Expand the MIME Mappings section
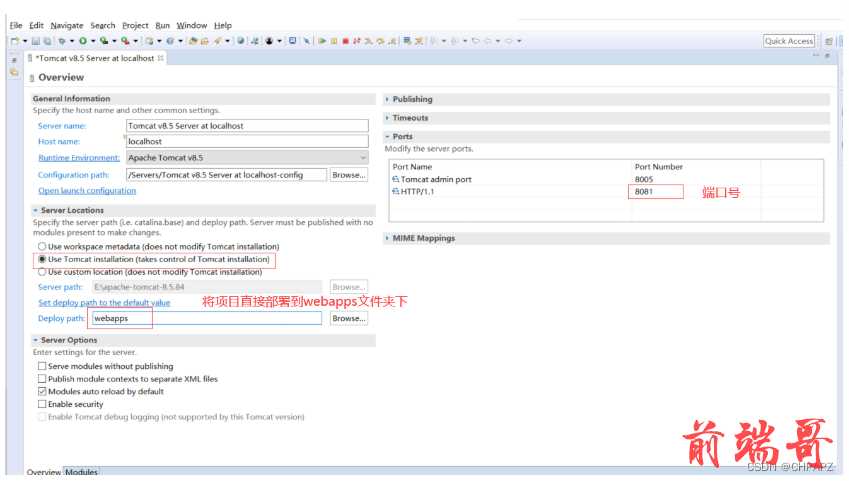 pos(387,238)
